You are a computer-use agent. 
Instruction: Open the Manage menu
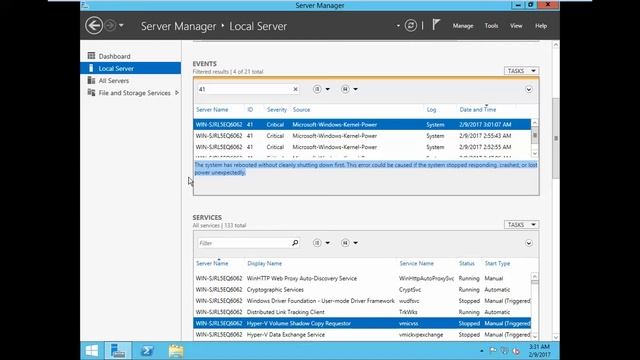click(463, 26)
